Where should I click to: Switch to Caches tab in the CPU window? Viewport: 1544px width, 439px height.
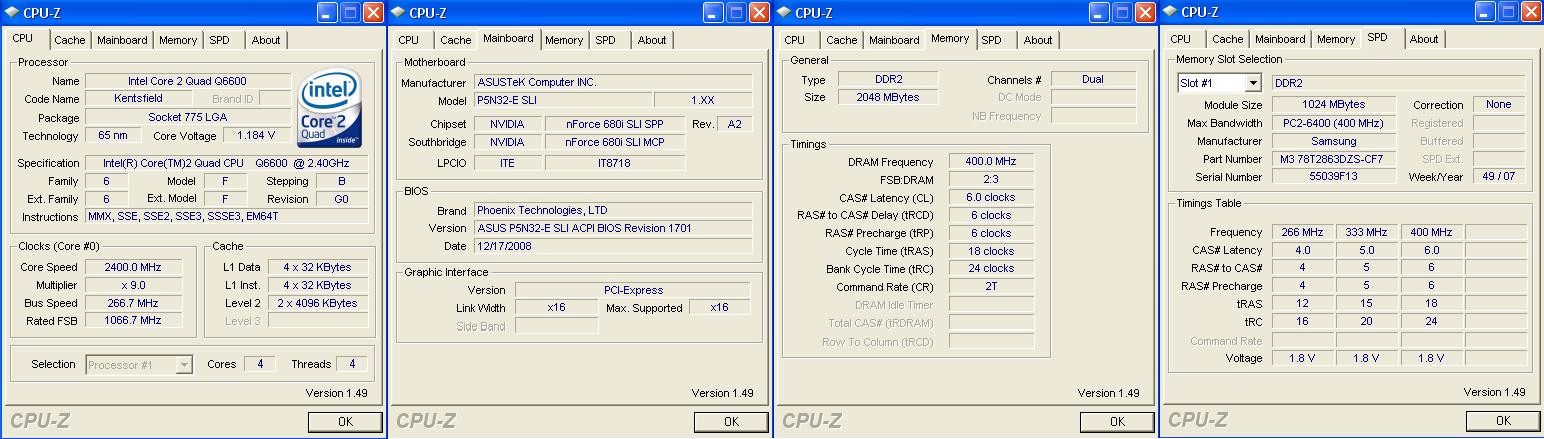click(70, 40)
